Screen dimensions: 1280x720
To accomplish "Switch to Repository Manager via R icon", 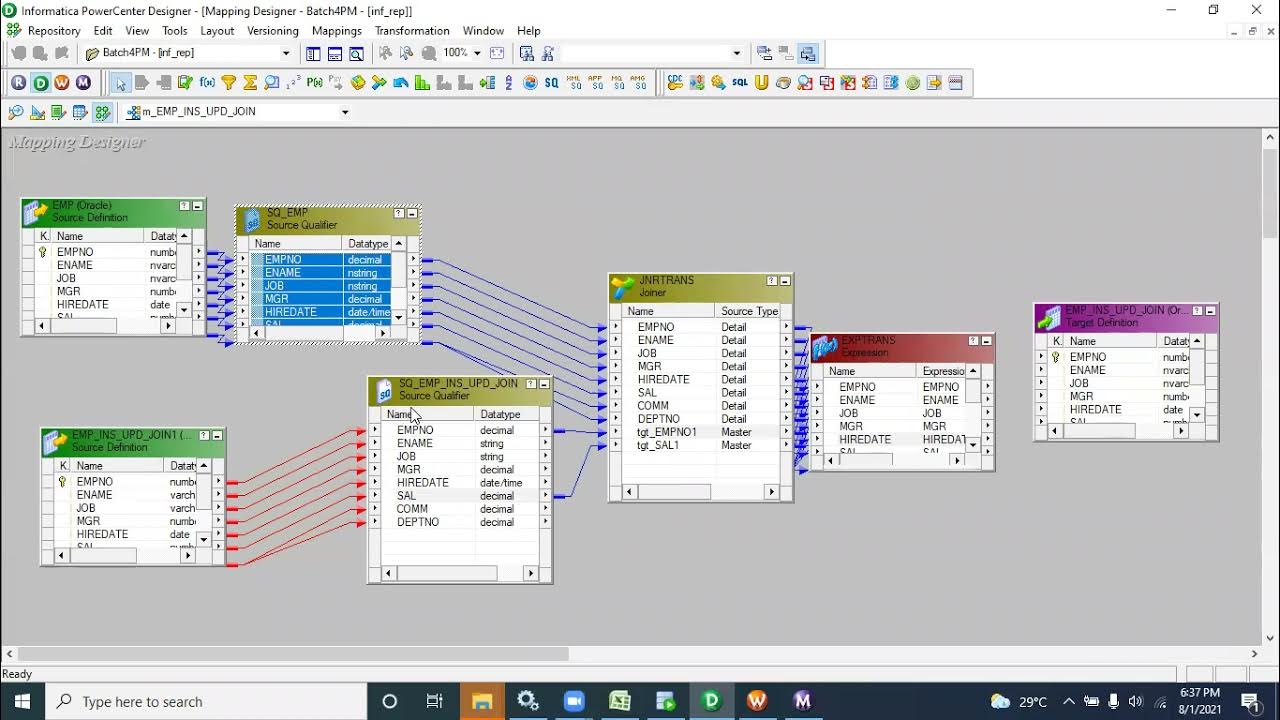I will tap(18, 83).
